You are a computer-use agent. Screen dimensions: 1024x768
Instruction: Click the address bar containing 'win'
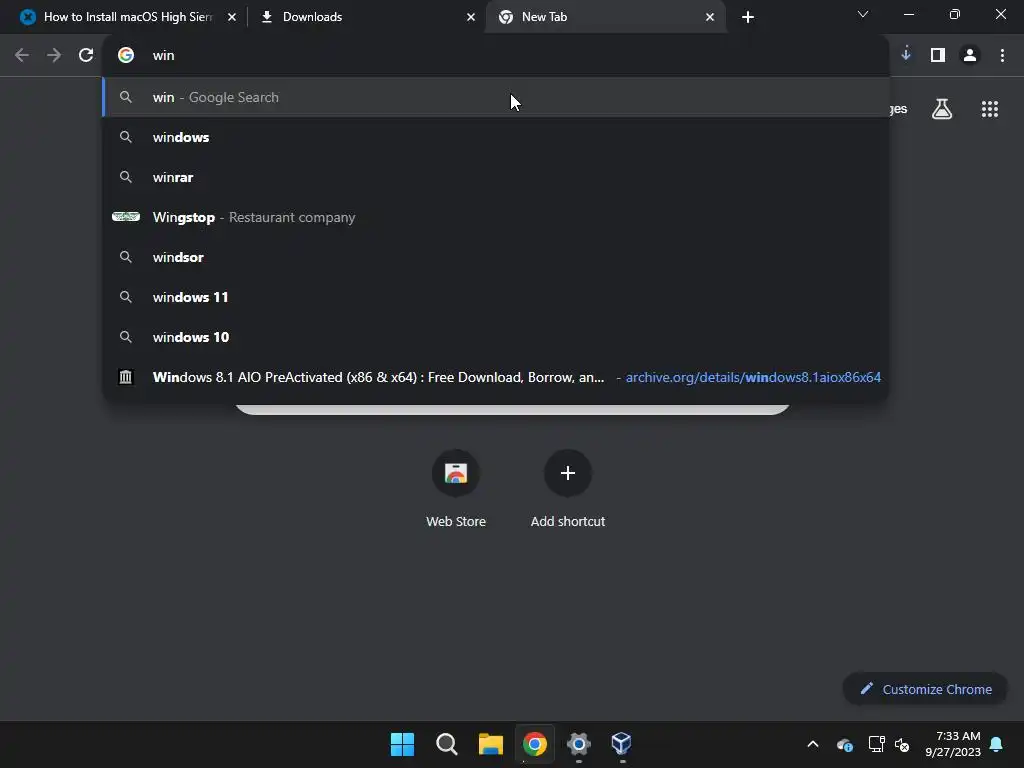[496, 56]
